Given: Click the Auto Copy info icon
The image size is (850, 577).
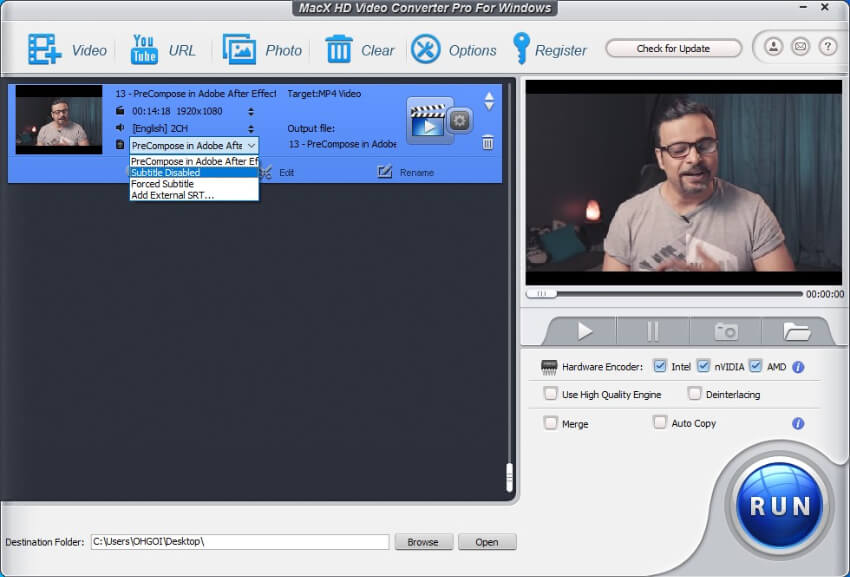Looking at the screenshot, I should [x=798, y=424].
